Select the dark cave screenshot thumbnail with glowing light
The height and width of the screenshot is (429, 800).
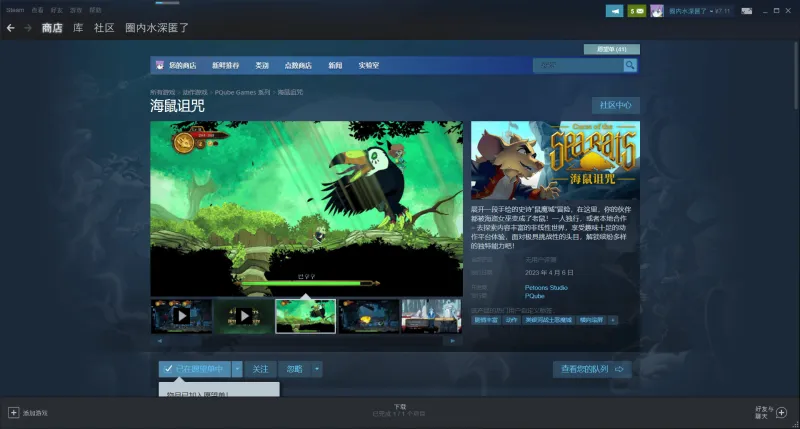click(369, 316)
